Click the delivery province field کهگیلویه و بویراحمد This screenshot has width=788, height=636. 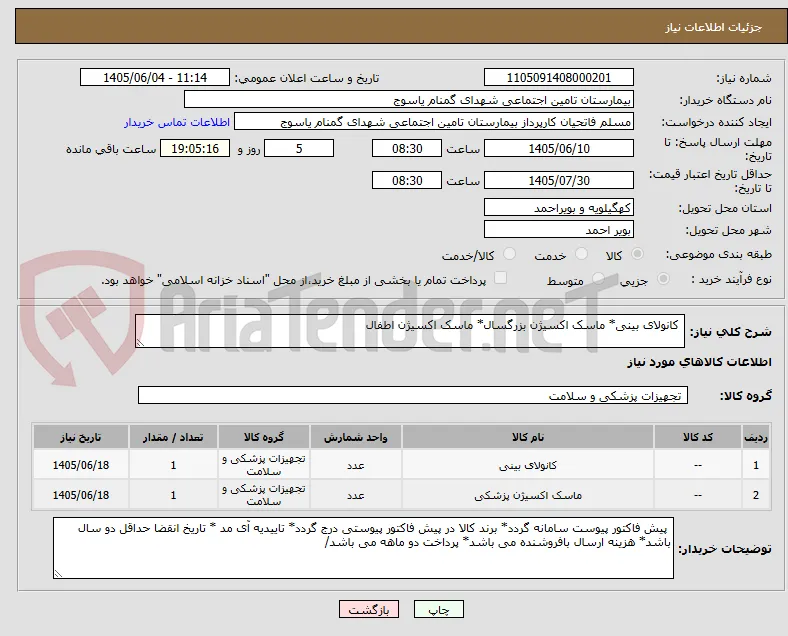559,207
